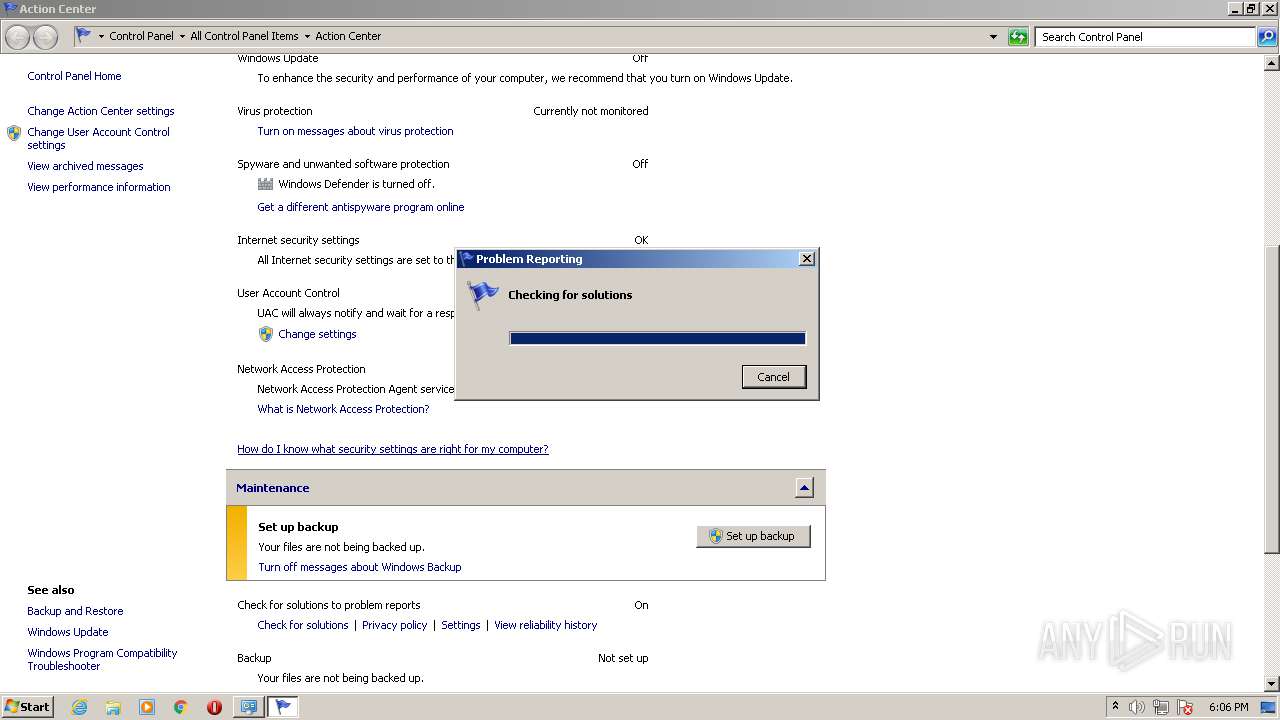1280x720 pixels.
Task: Collapse the Maintenance section
Action: (x=804, y=488)
